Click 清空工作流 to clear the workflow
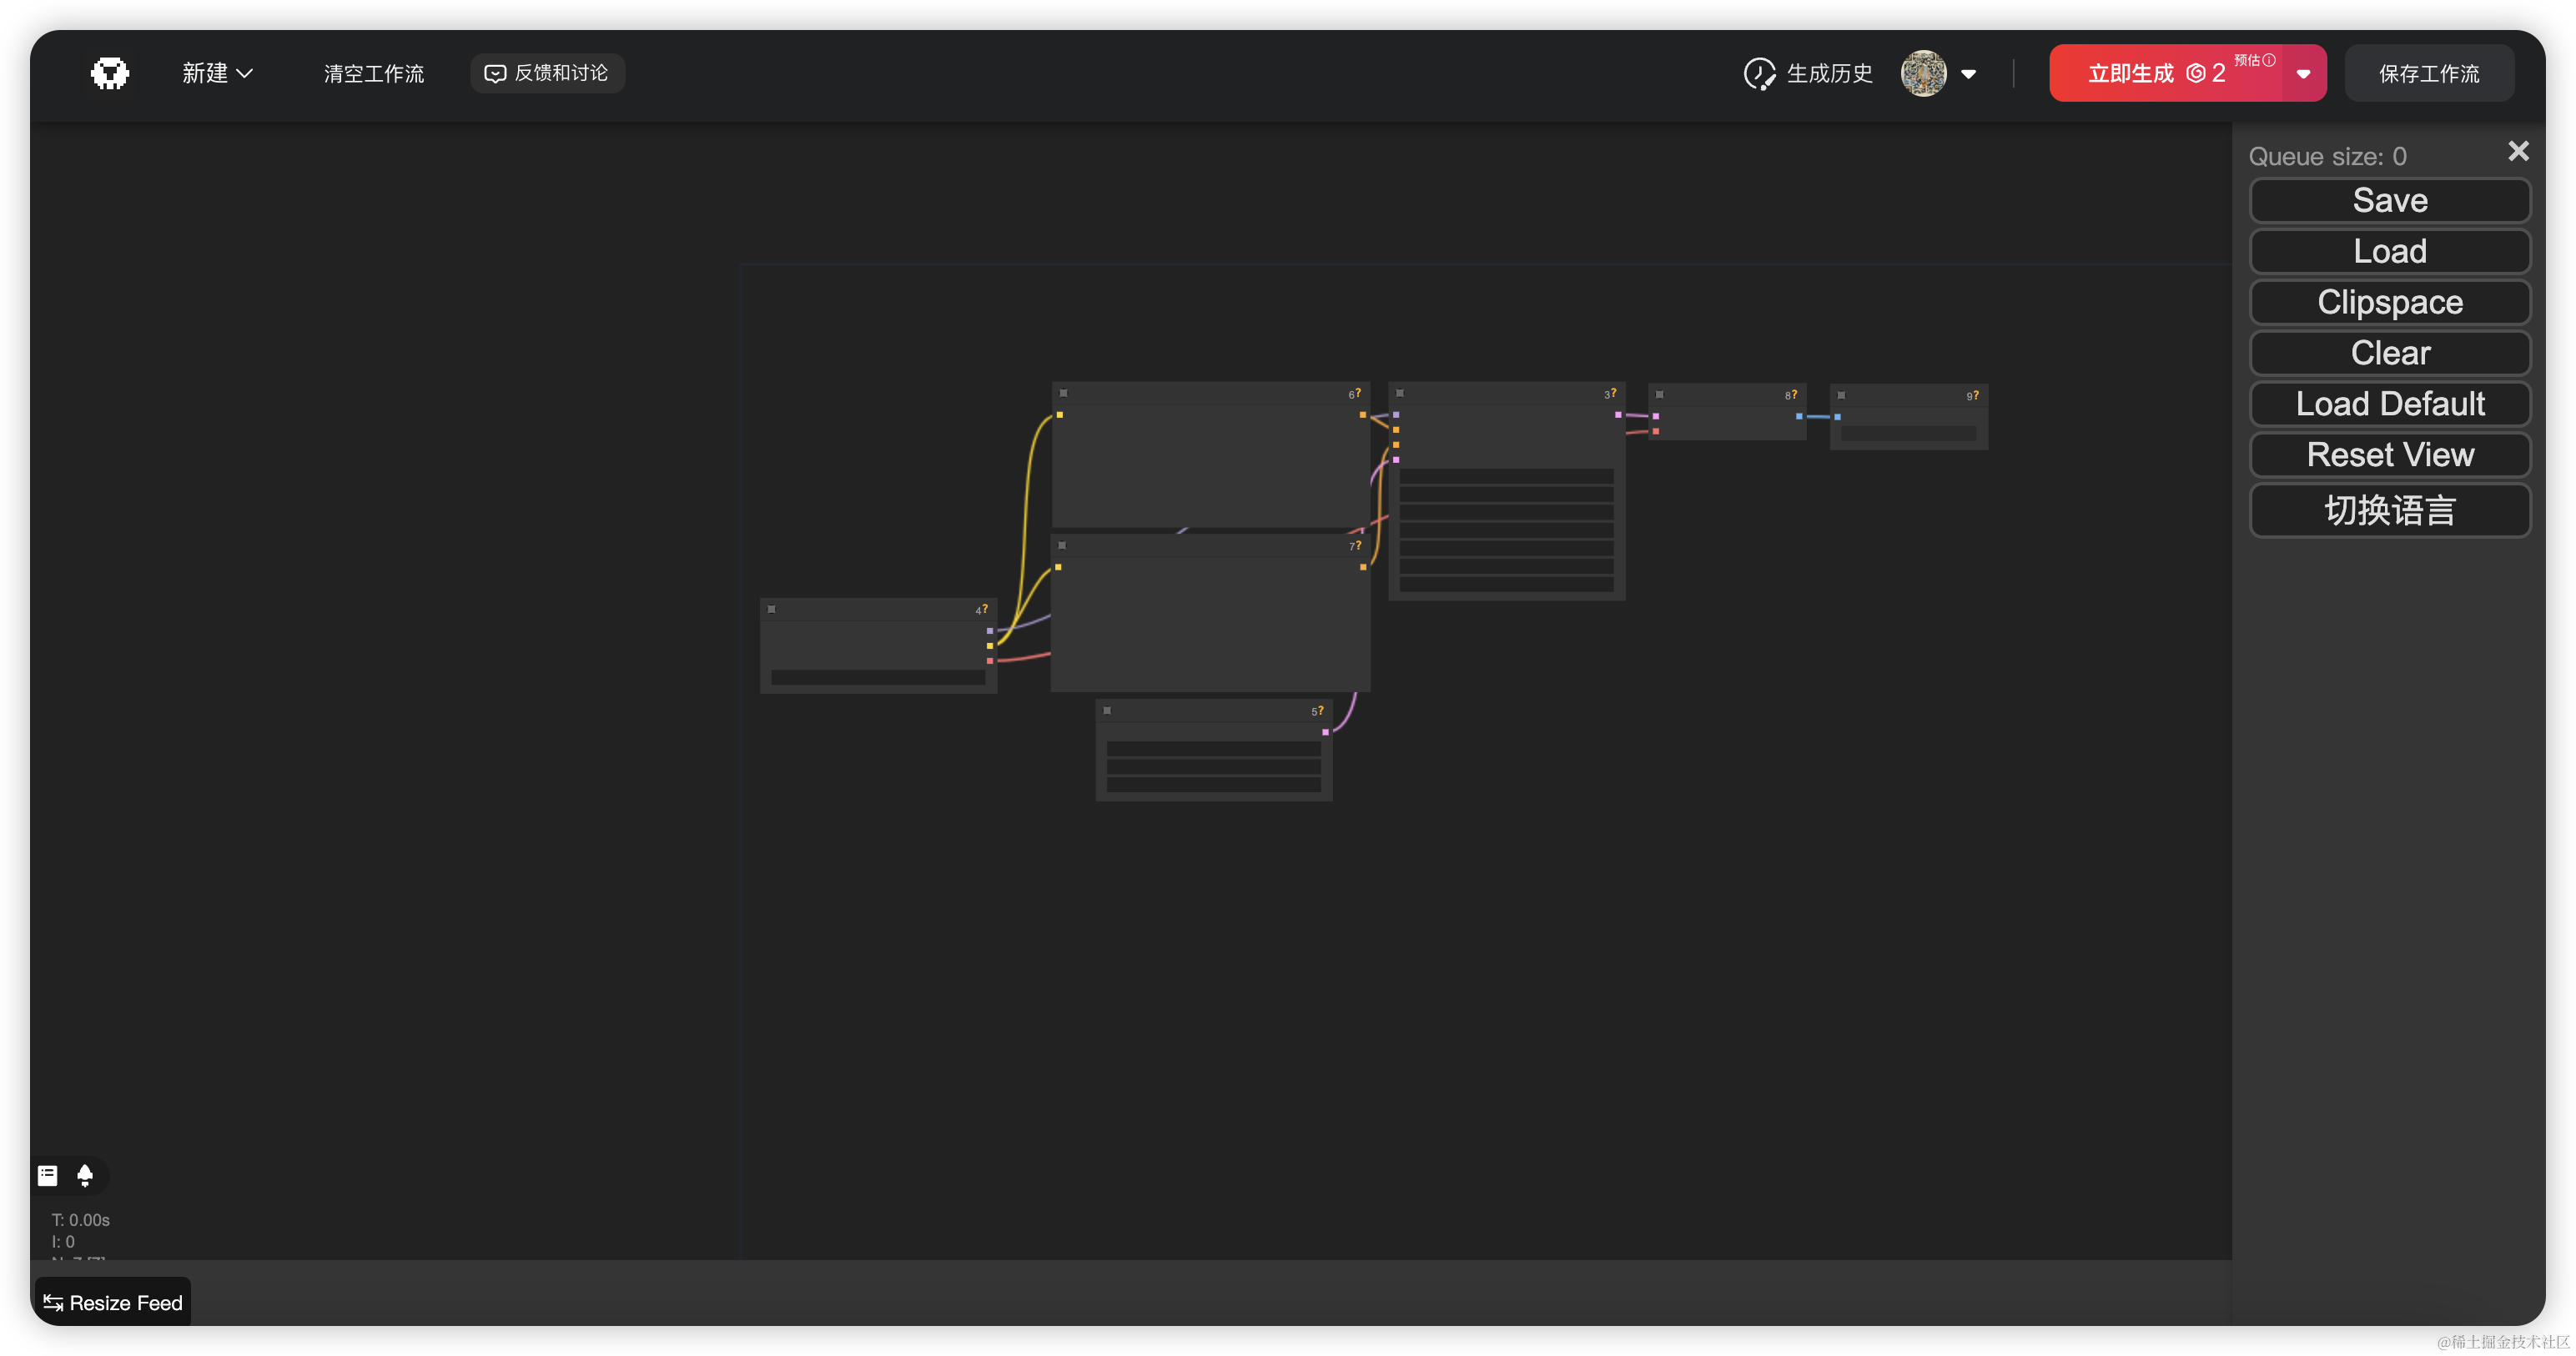2576x1356 pixels. pos(373,73)
